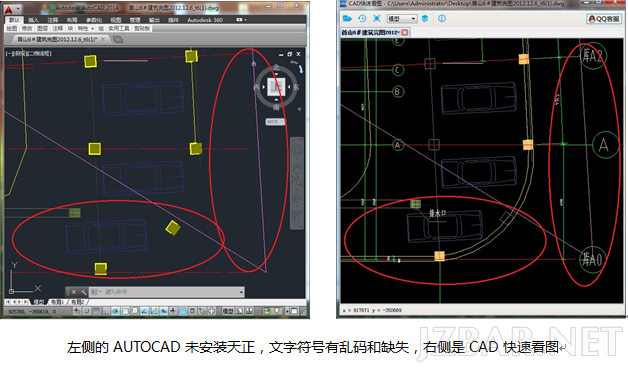The image size is (628, 368).
Task: Toggle Object Snap in the AutoCAD status bar
Action: pos(125,311)
